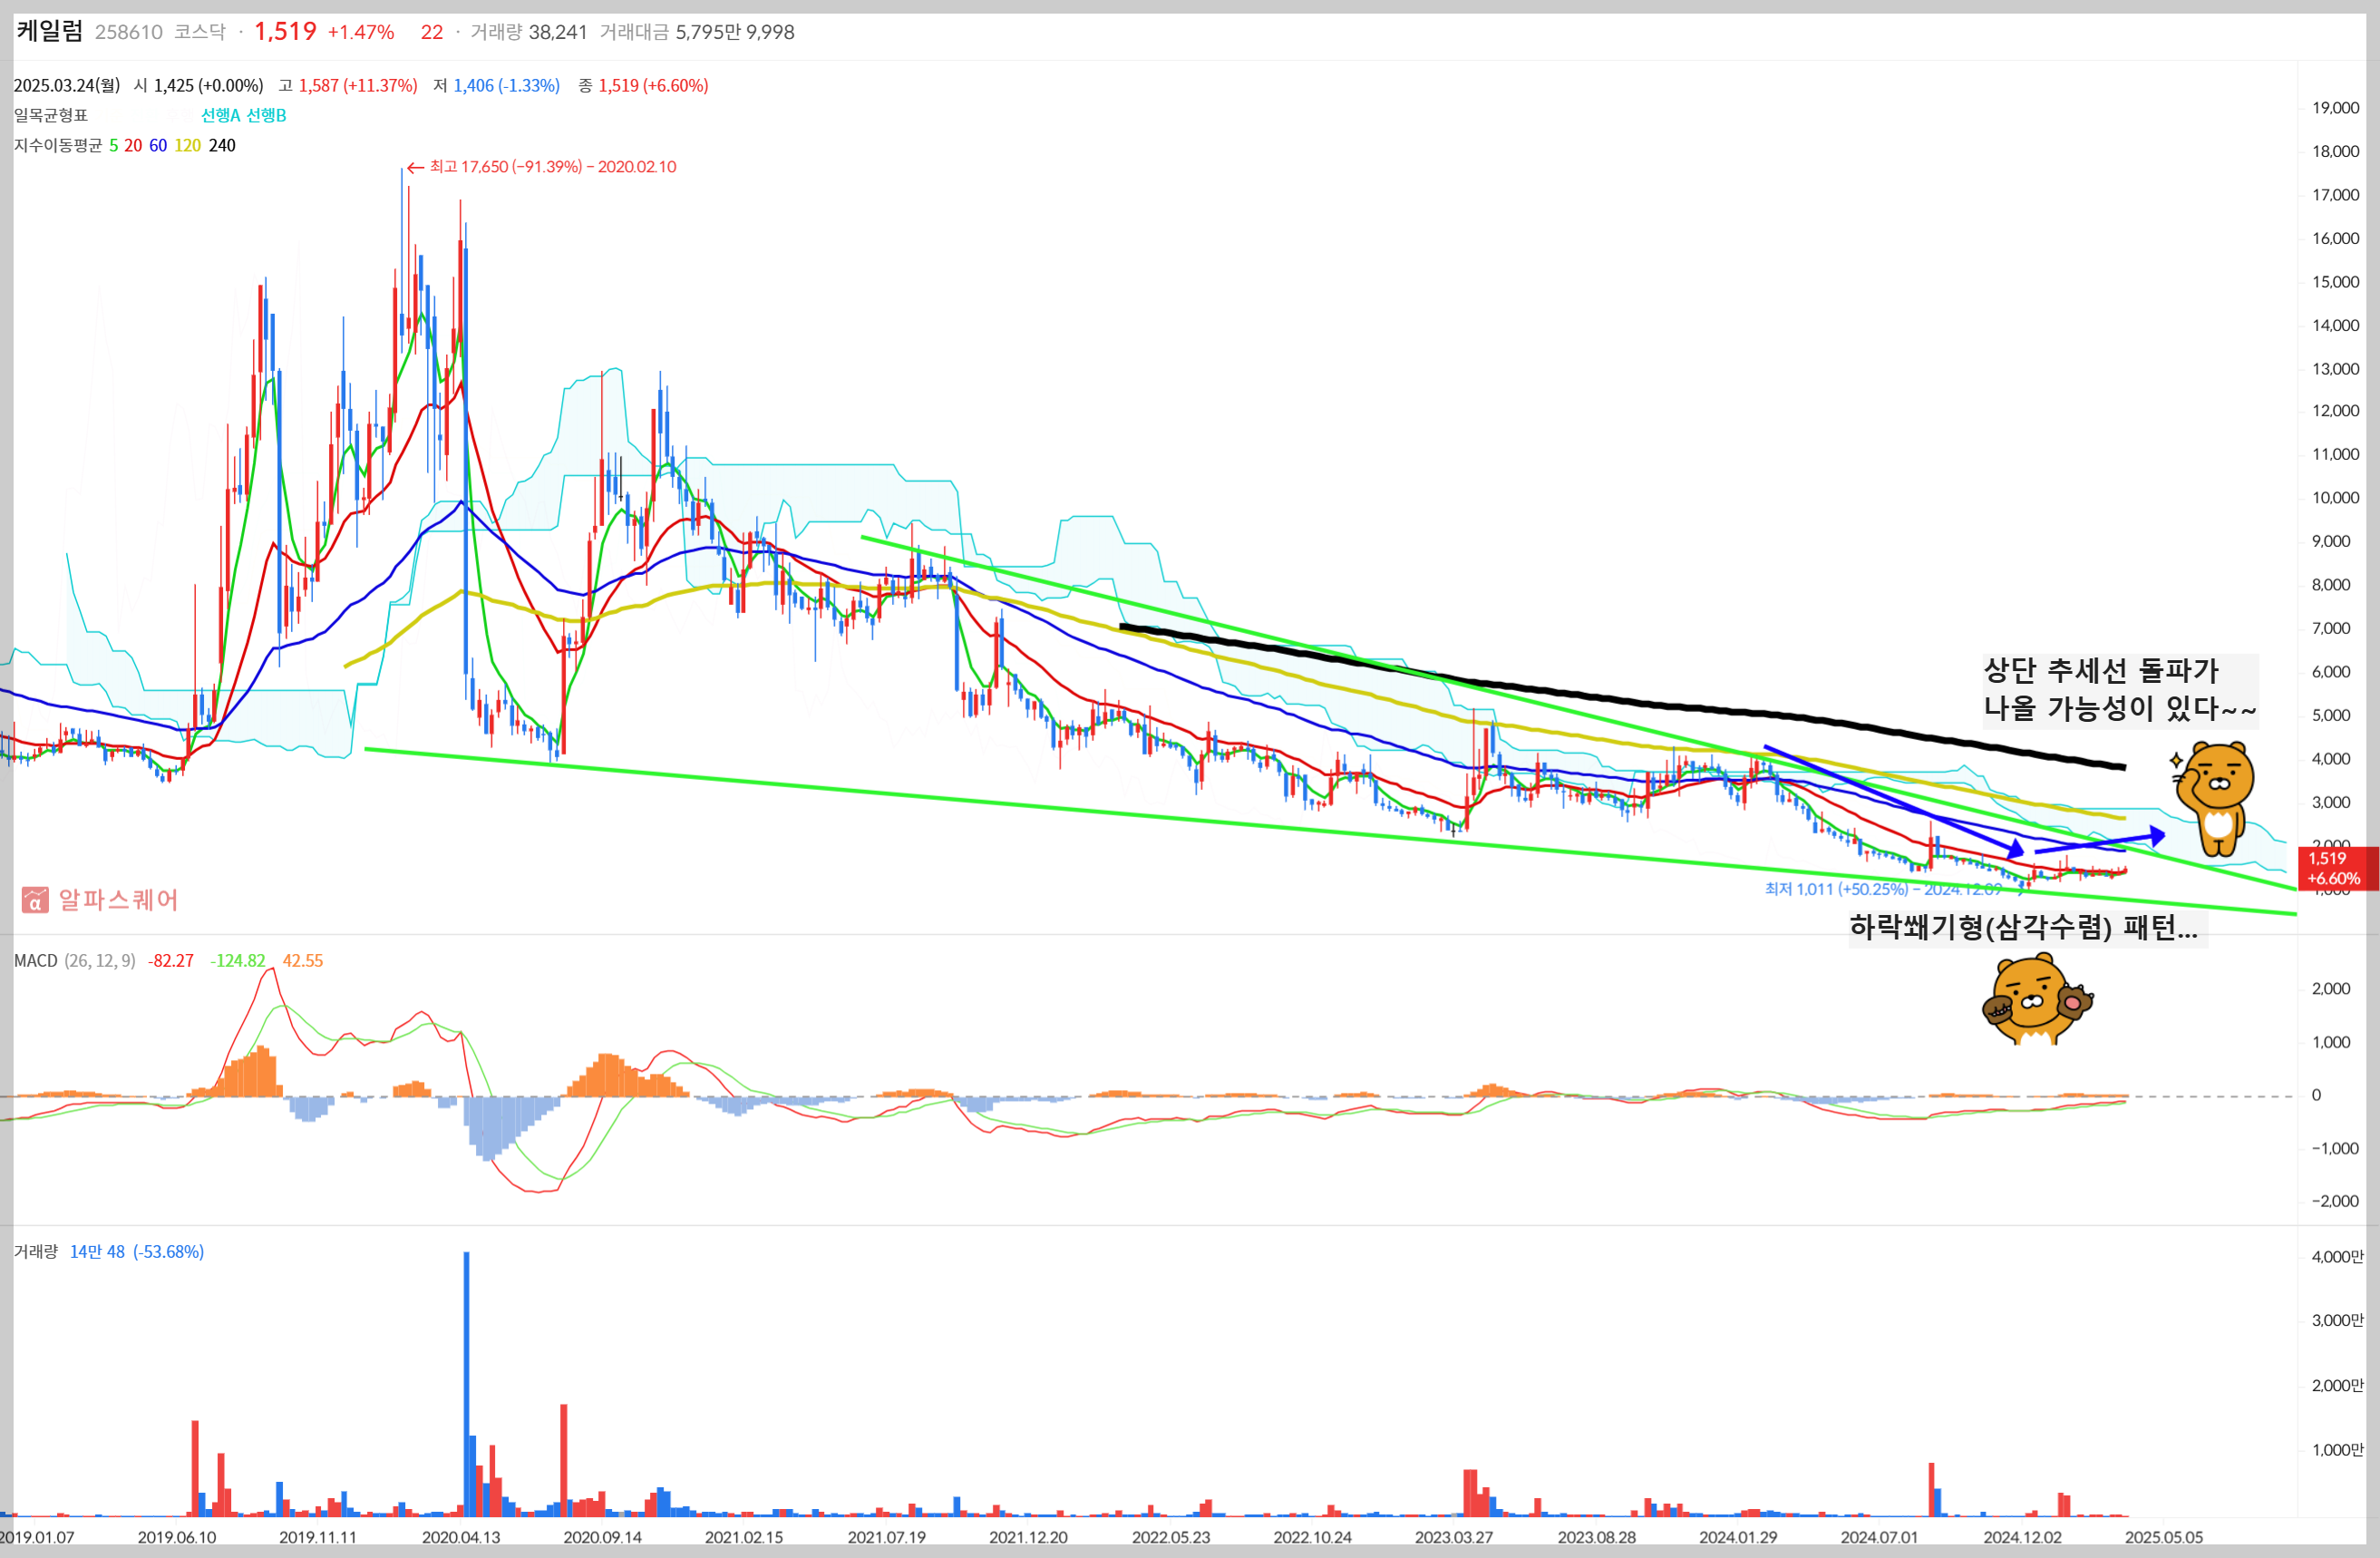Select the 일목균형표 indicator label
Viewport: 2380px width, 1558px height.
(x=51, y=115)
